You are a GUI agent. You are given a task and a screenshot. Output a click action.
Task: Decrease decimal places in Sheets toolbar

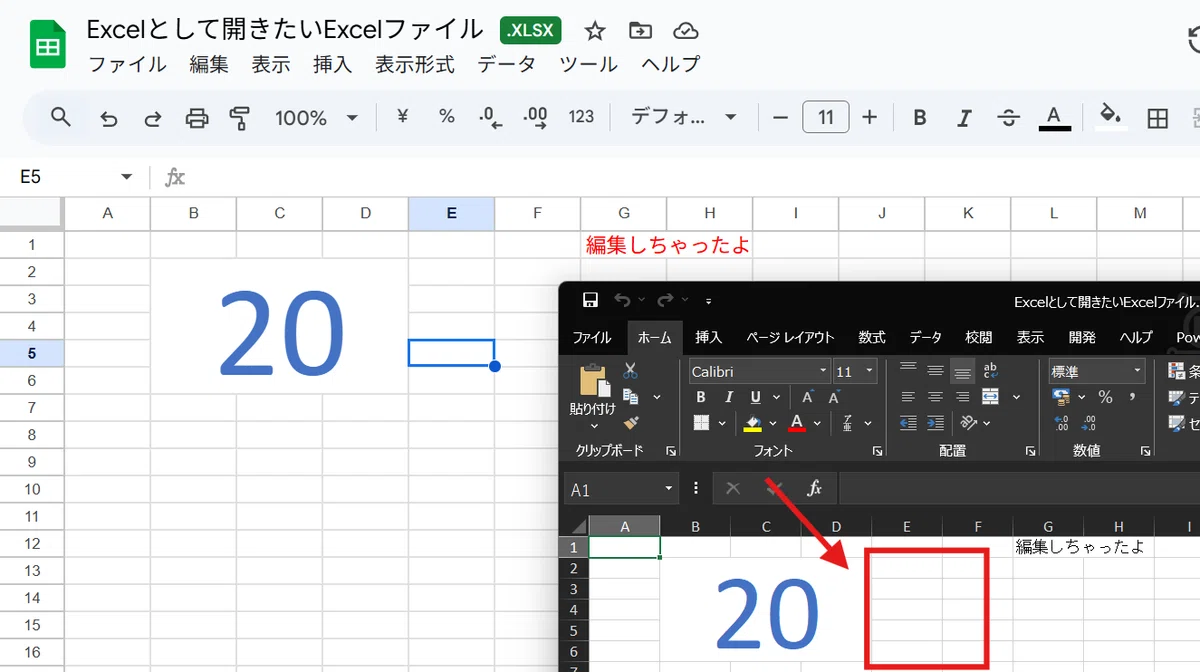[490, 118]
